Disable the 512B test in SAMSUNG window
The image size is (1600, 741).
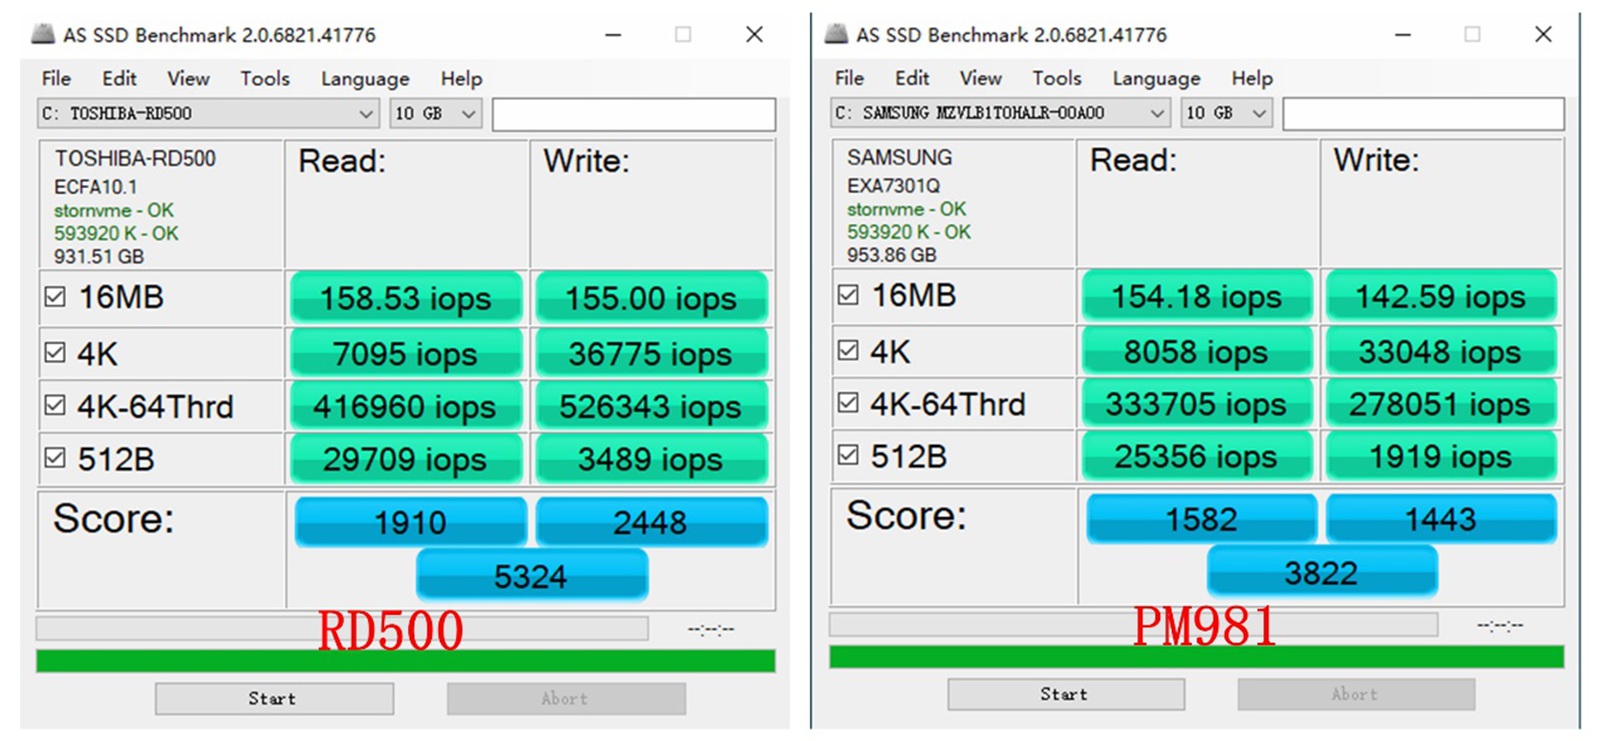pos(848,456)
